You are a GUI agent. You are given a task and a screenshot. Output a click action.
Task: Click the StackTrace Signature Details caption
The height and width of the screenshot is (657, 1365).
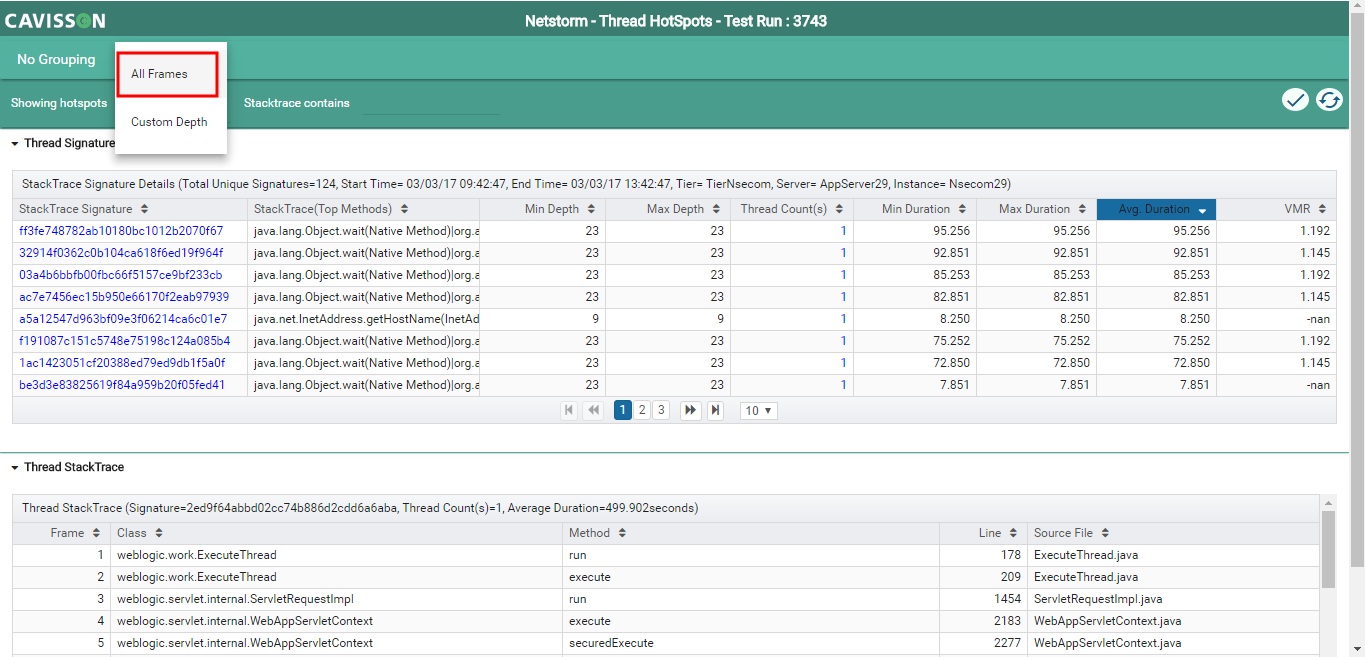(516, 184)
